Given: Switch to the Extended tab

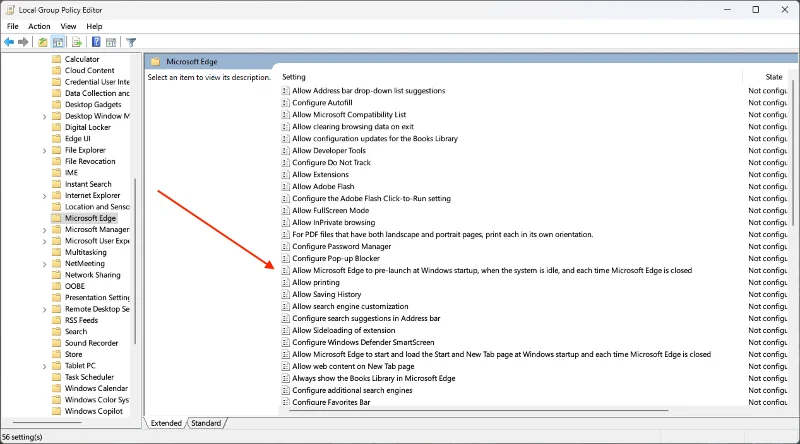Looking at the screenshot, I should tap(166, 423).
